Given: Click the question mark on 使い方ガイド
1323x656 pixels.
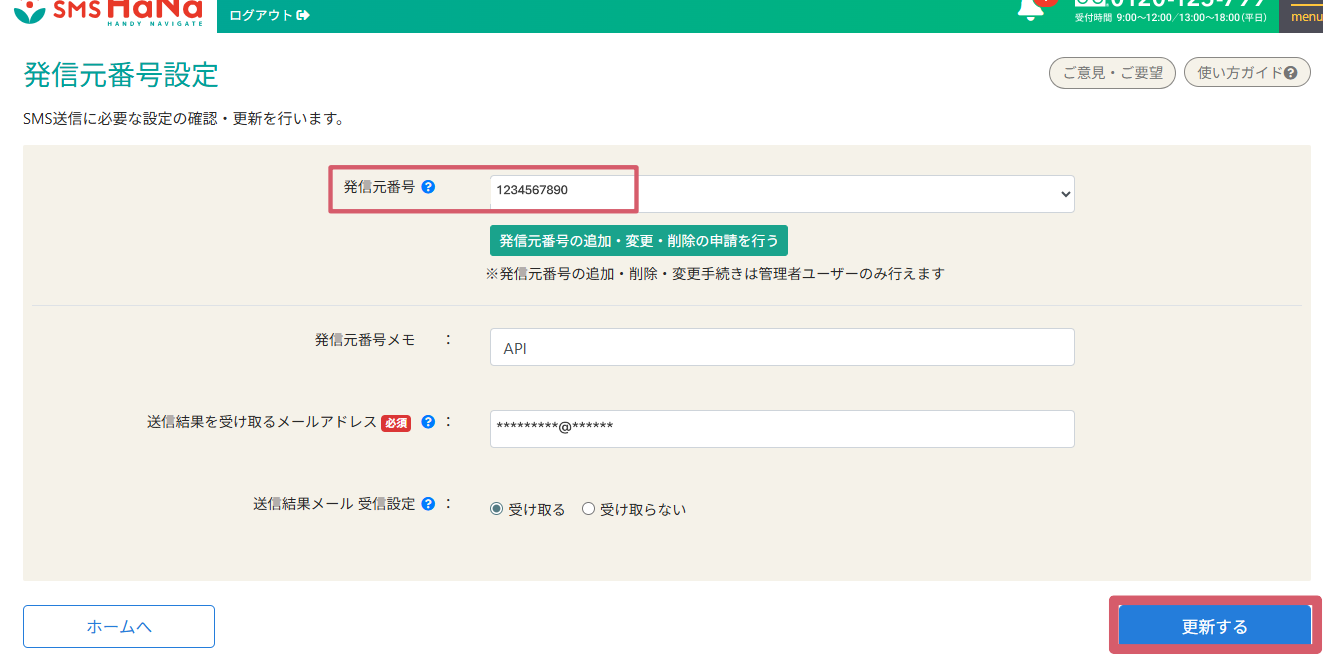Looking at the screenshot, I should tap(1289, 72).
